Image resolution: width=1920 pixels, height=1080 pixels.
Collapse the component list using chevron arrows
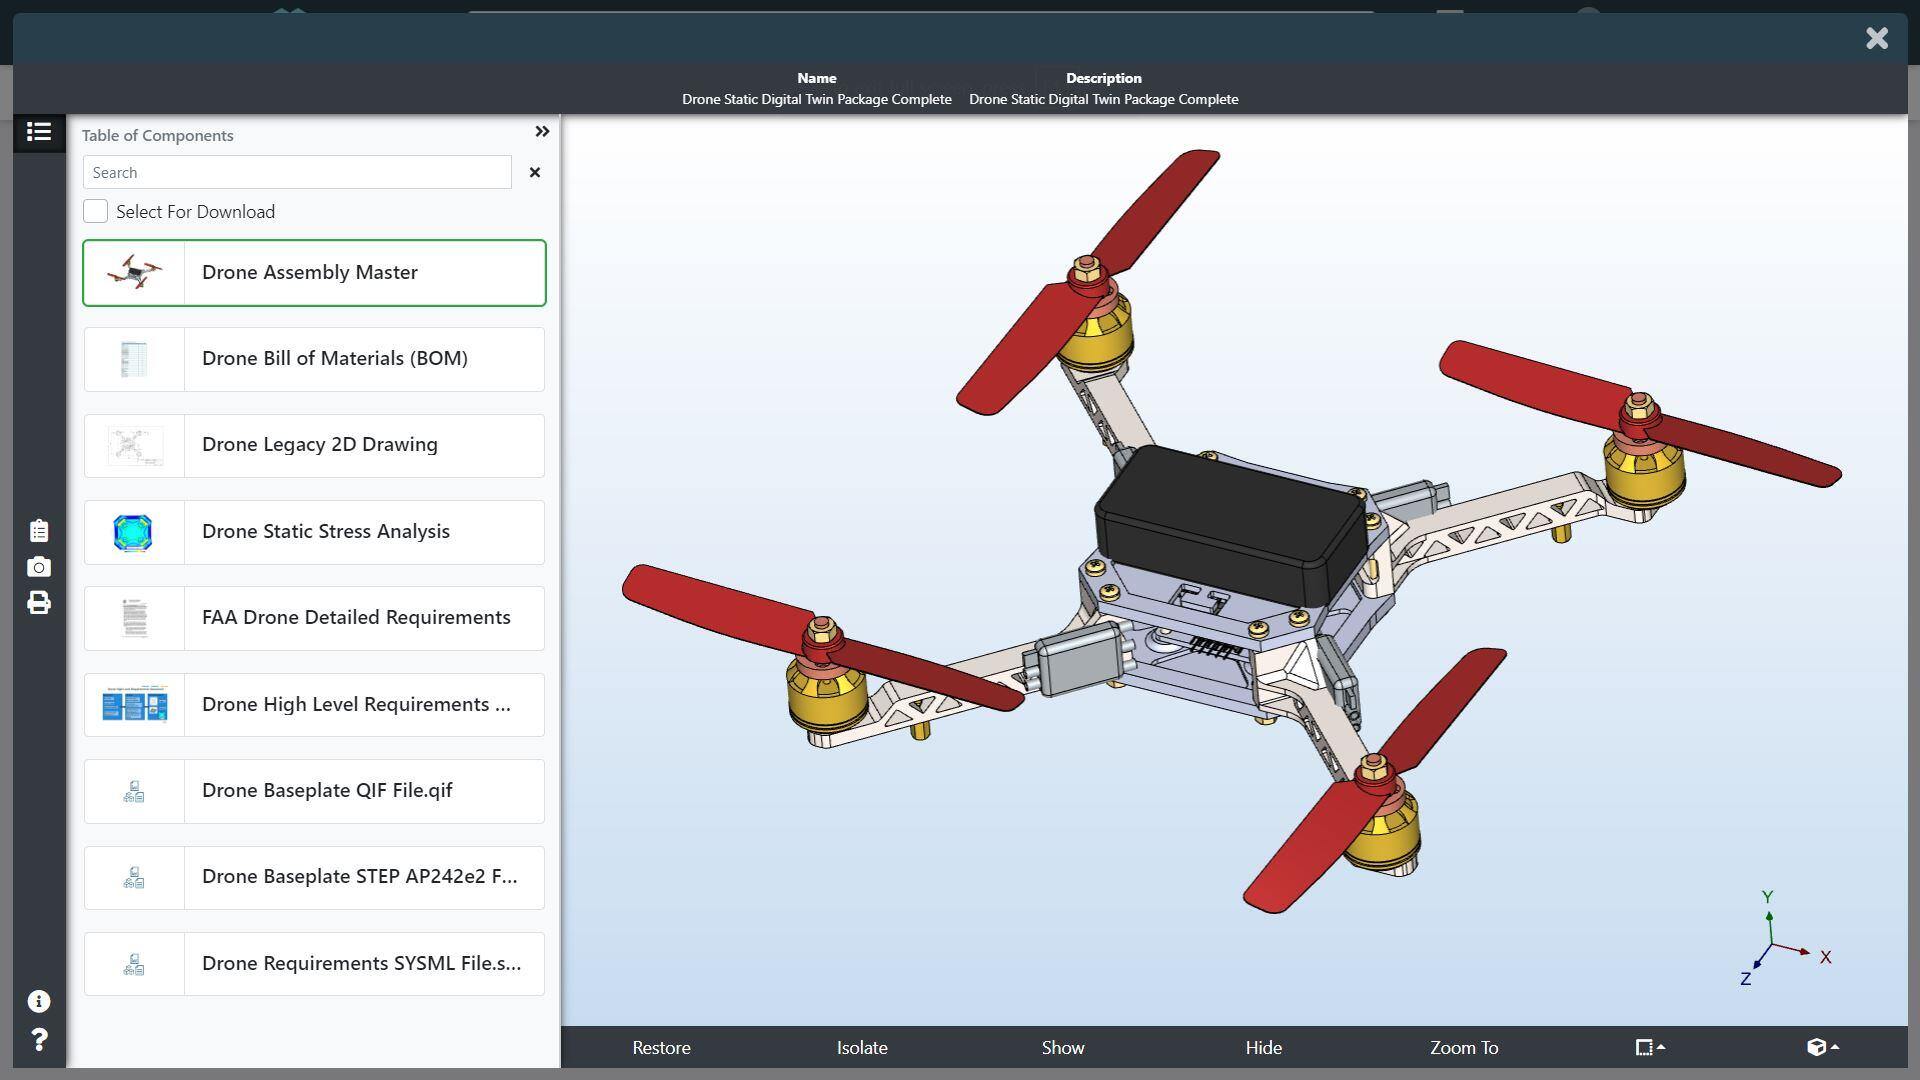(x=541, y=131)
